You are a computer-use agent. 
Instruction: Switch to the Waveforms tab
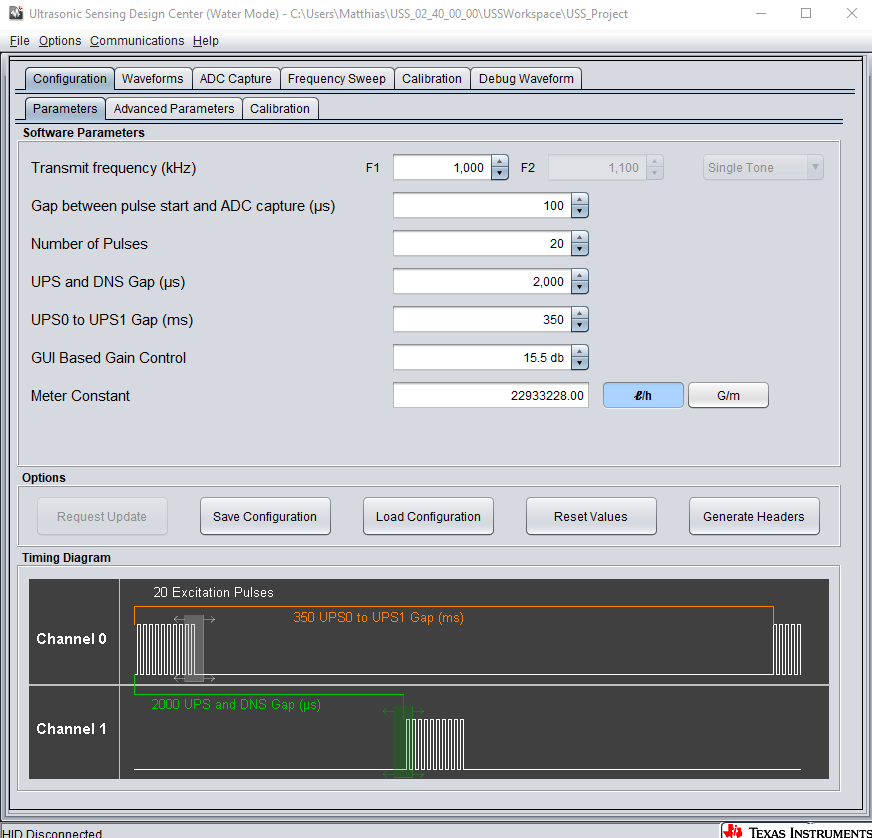[x=152, y=78]
